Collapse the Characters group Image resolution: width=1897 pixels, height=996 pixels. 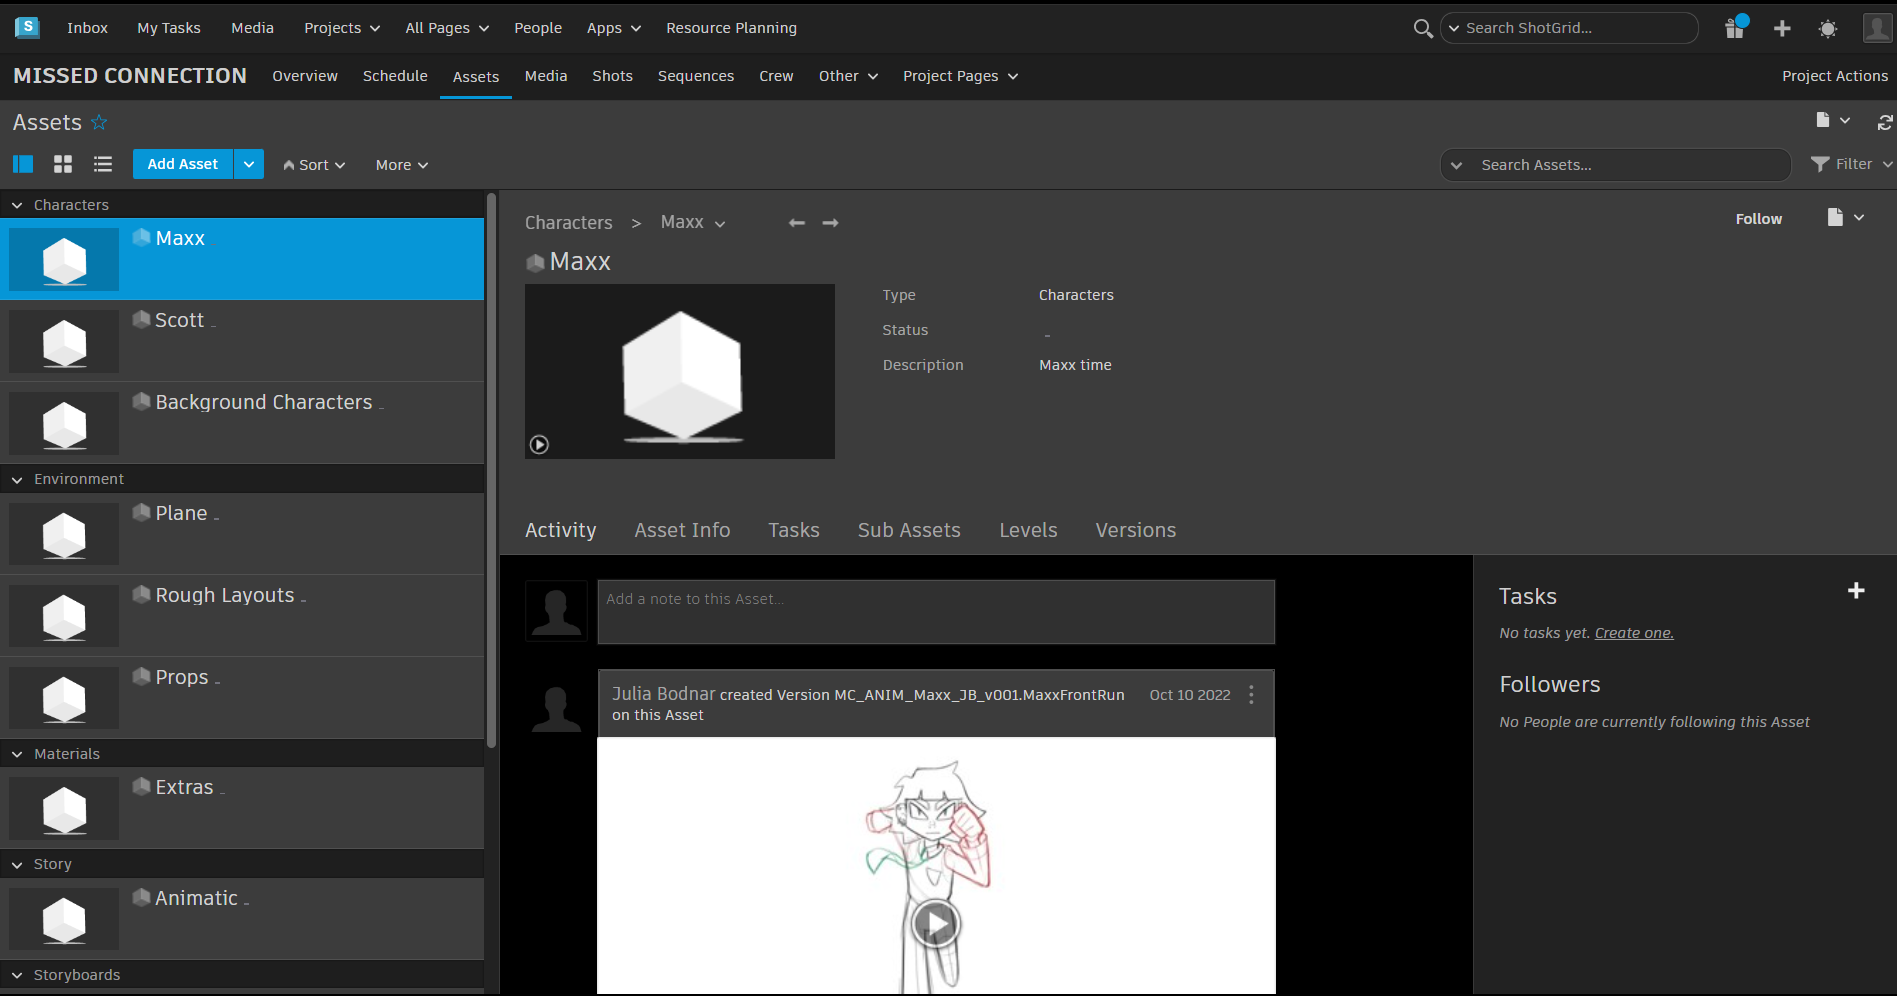pos(17,205)
